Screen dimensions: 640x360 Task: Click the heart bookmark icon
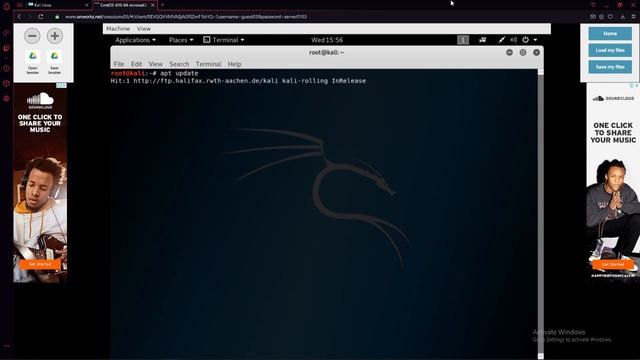[610, 17]
